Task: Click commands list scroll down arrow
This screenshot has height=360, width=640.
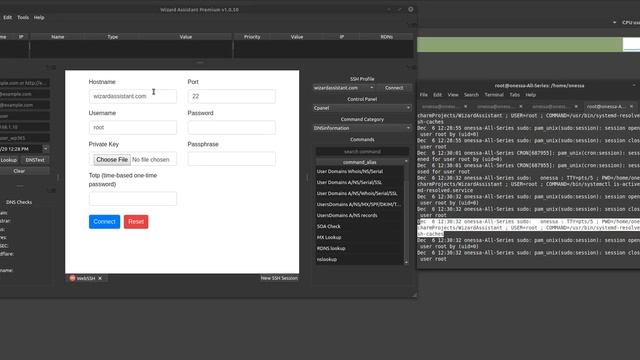Action: click(x=406, y=262)
